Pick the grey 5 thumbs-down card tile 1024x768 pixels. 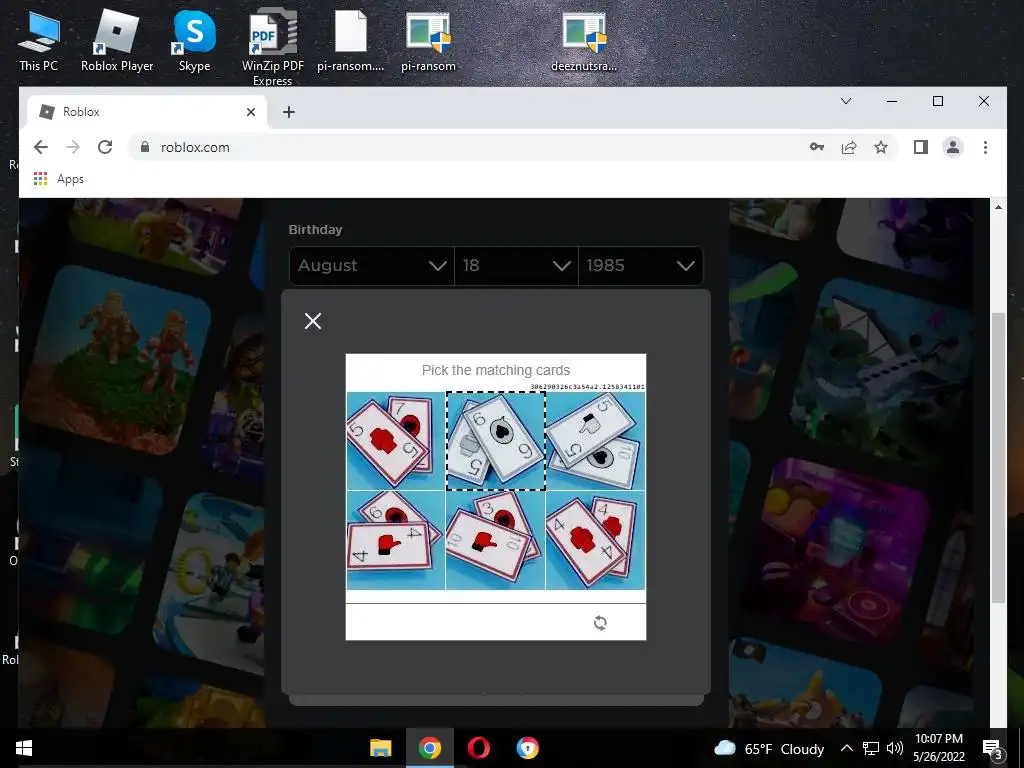596,441
